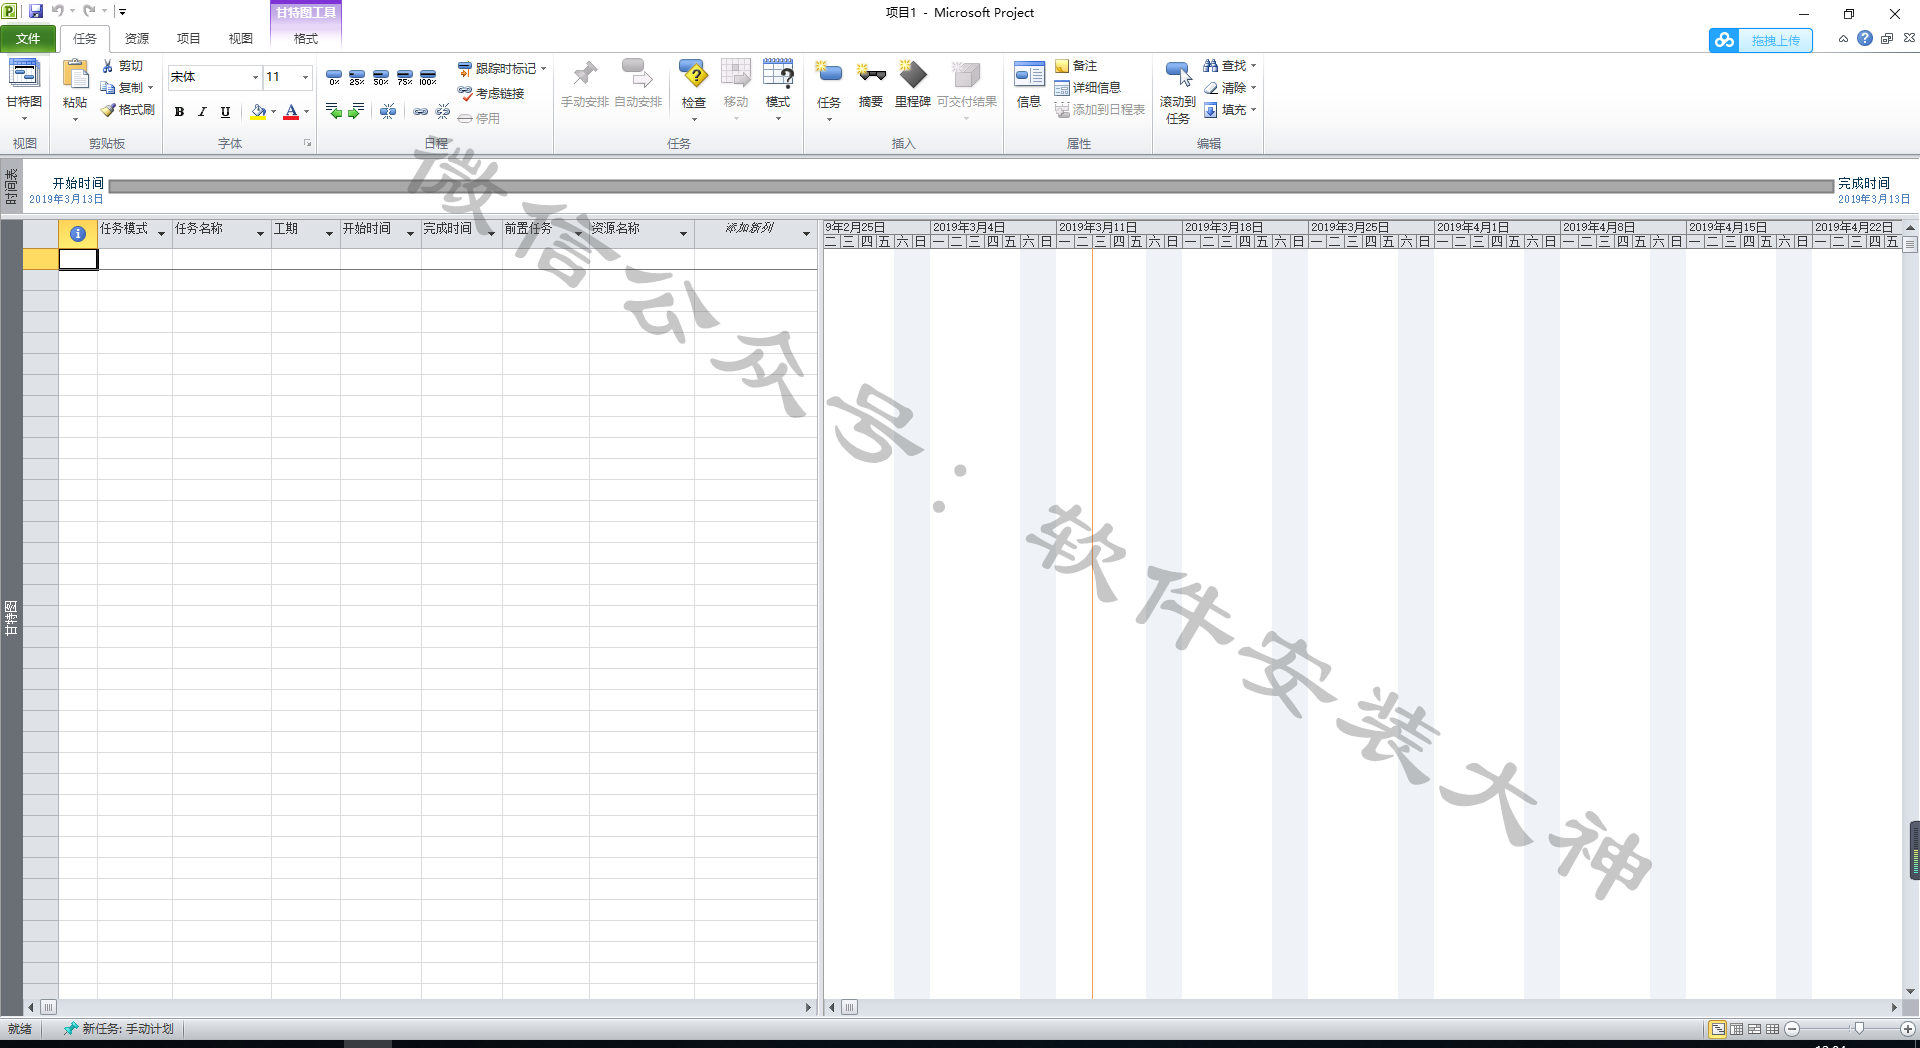
Task: Insert a Summary (摘要) task
Action: pos(871,83)
